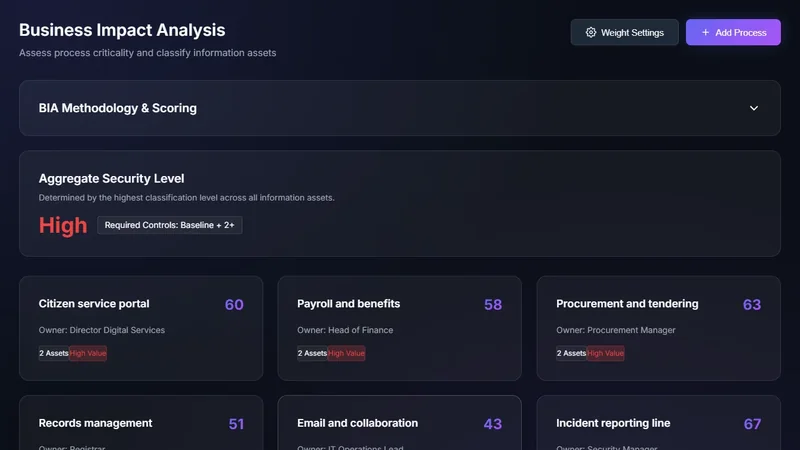Click High Value tag on Citizen service portal
The image size is (800, 450).
[x=88, y=353]
